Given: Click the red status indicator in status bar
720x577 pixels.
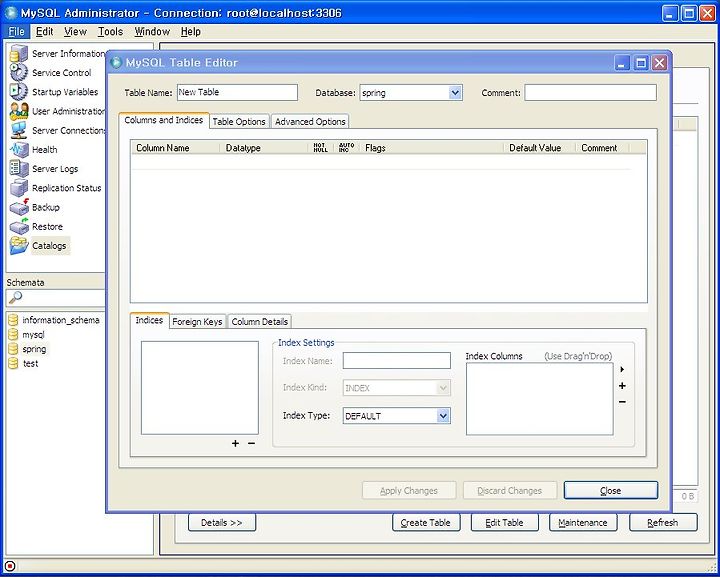Looking at the screenshot, I should click(10, 566).
